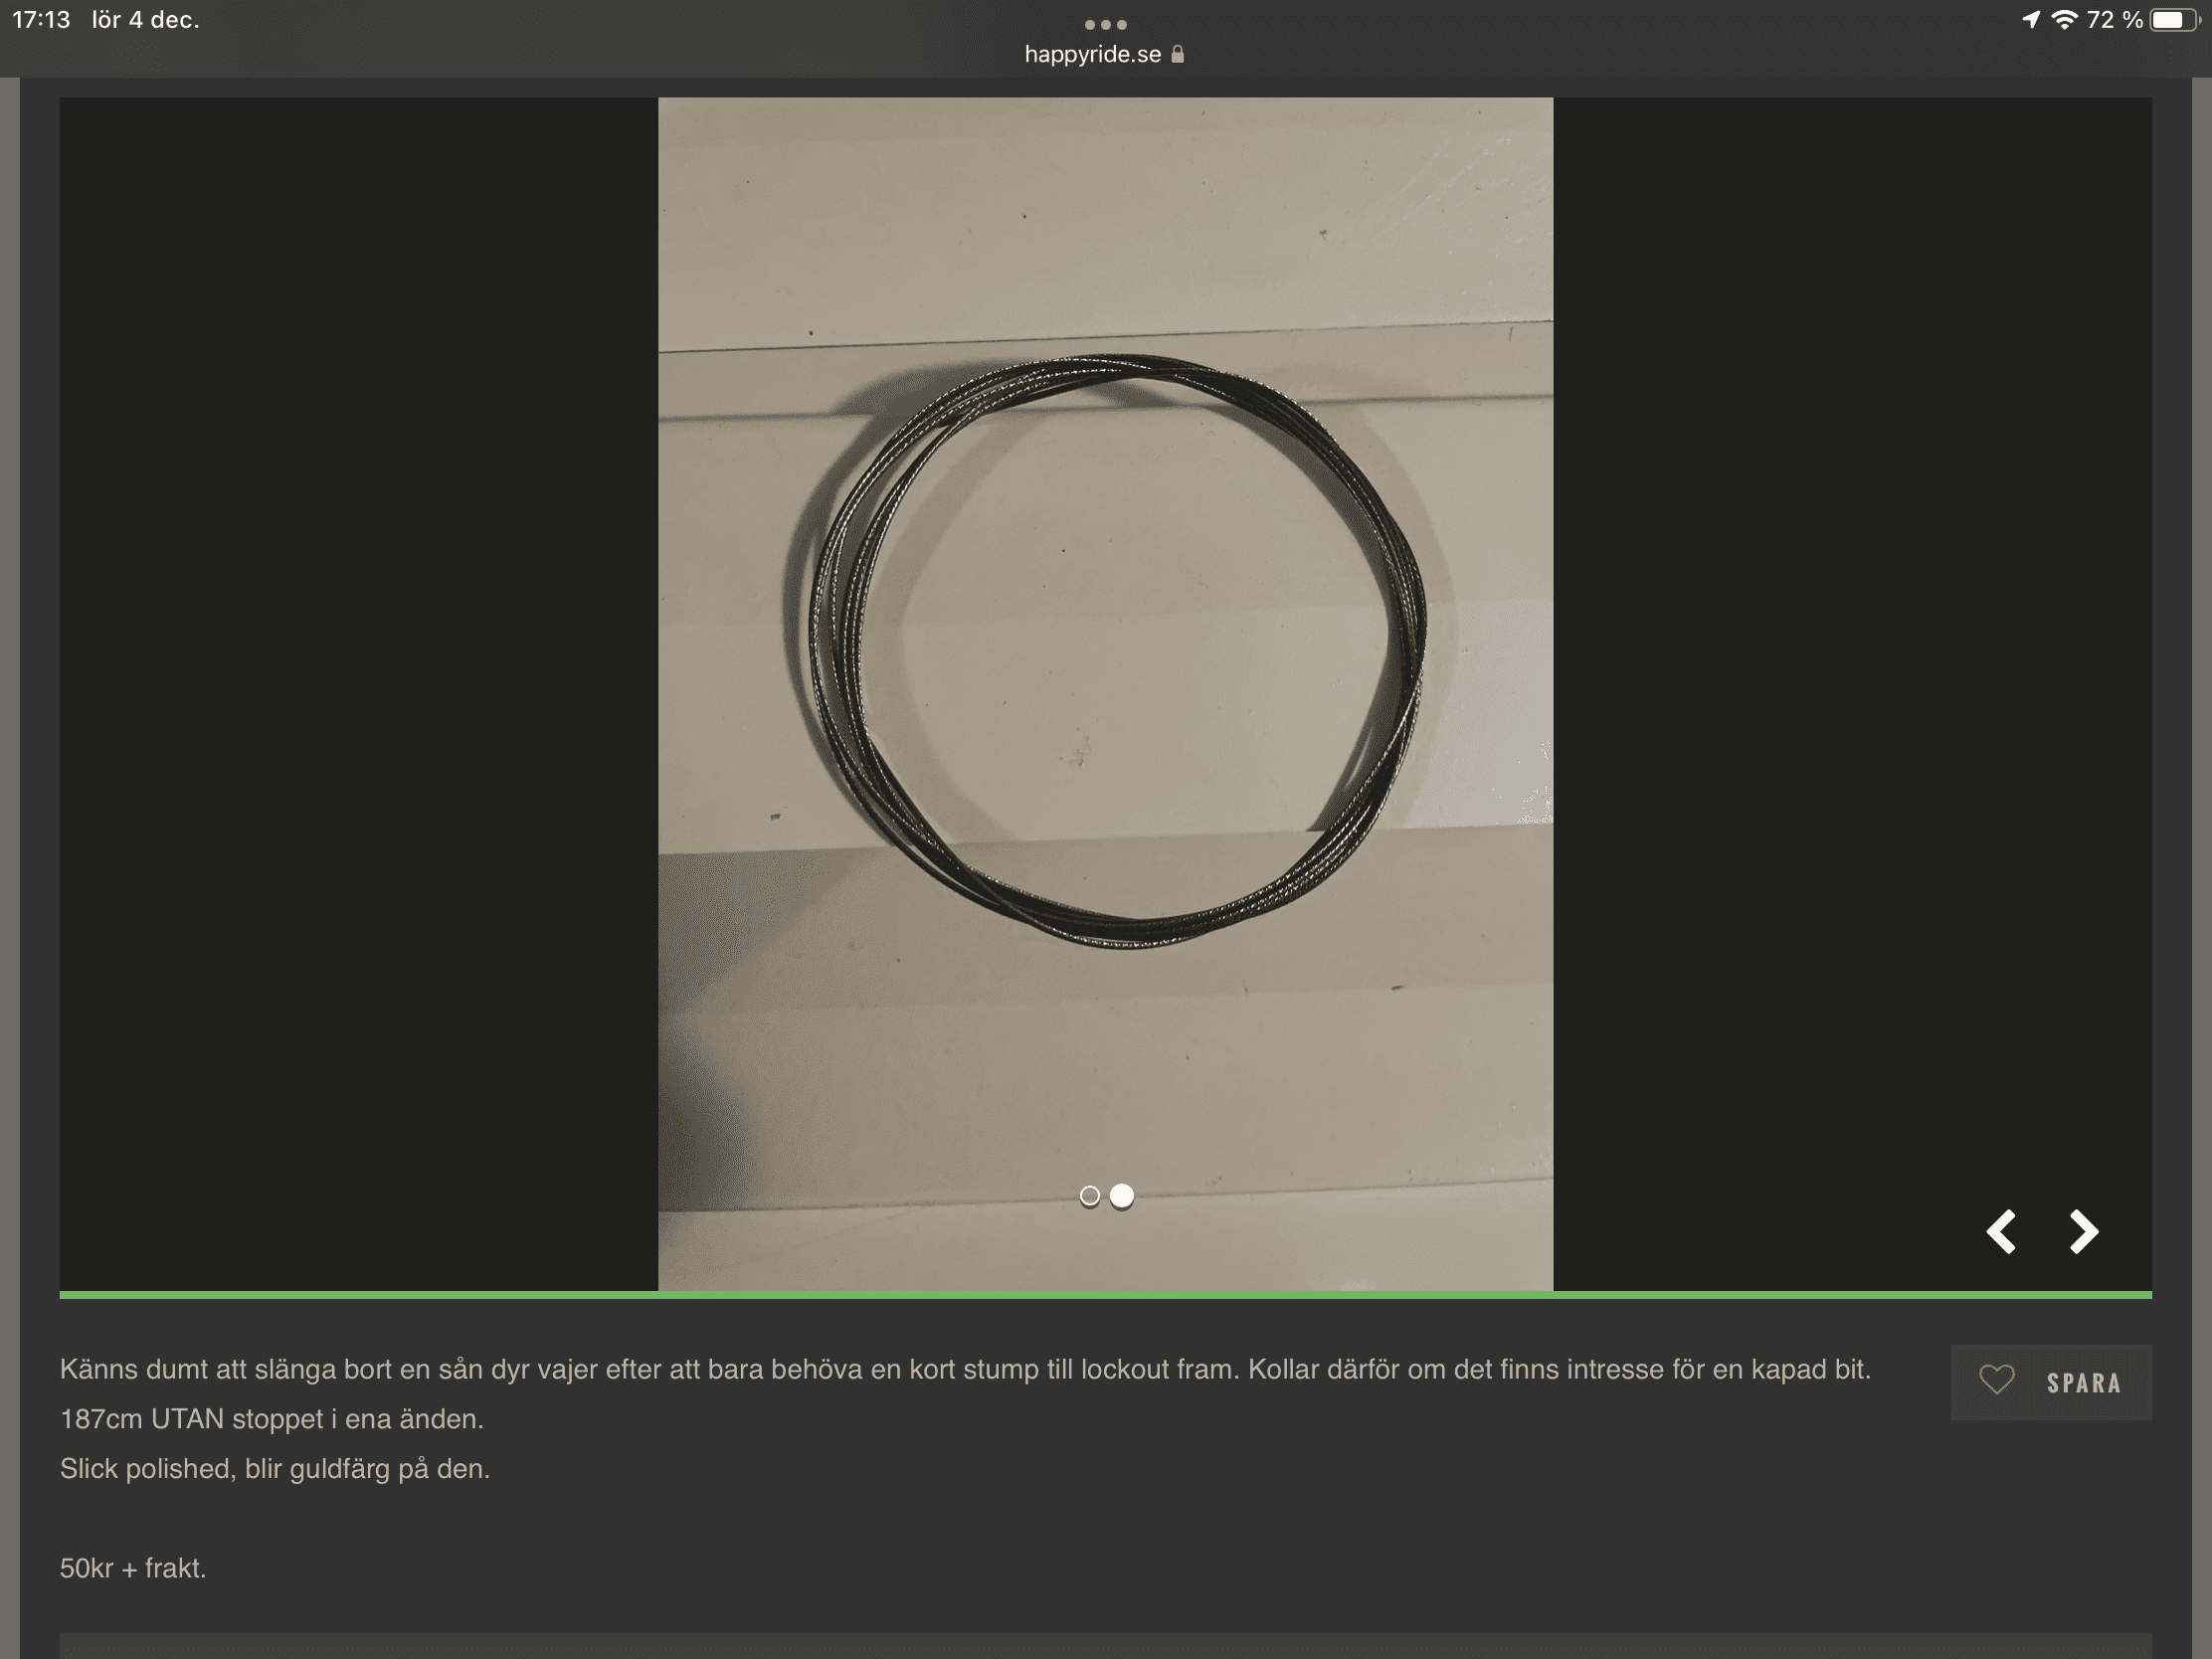Screen dimensions: 2212x1659
Task: Select the second image carousel dot
Action: point(1122,1195)
